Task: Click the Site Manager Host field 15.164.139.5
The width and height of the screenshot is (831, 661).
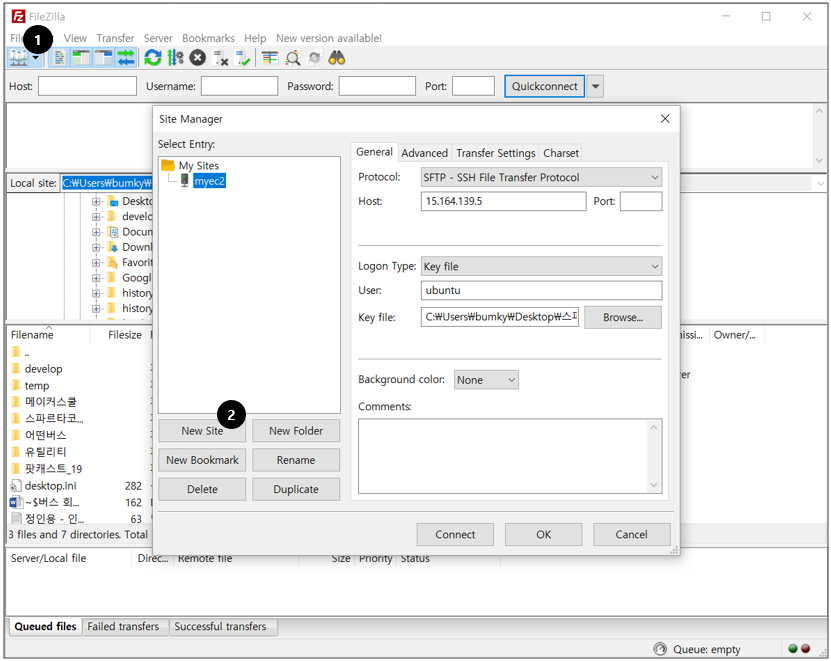Action: point(503,201)
